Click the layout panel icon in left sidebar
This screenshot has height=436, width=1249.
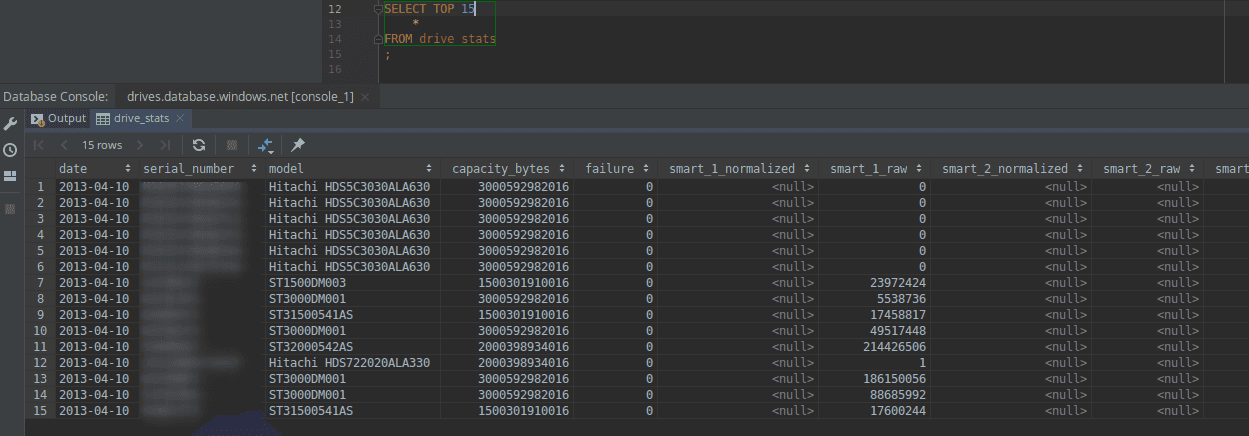10,176
